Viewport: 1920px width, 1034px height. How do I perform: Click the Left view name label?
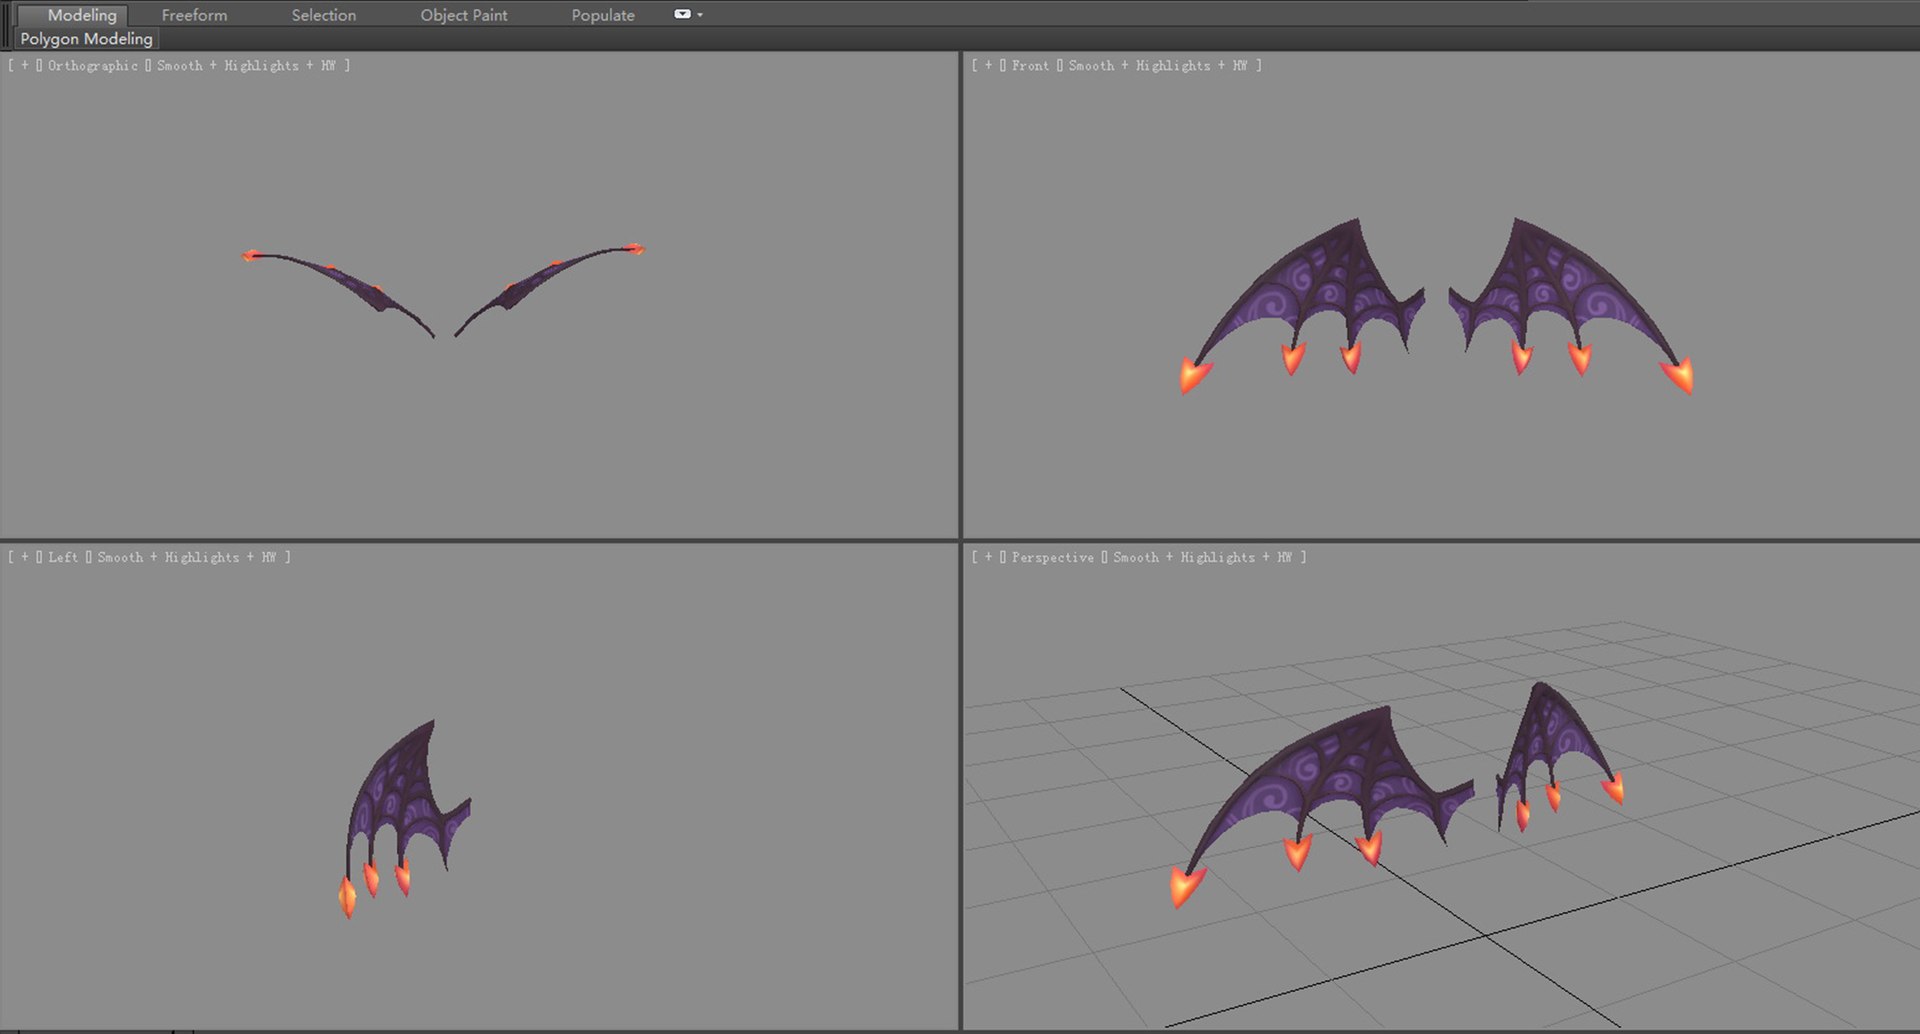(x=63, y=557)
